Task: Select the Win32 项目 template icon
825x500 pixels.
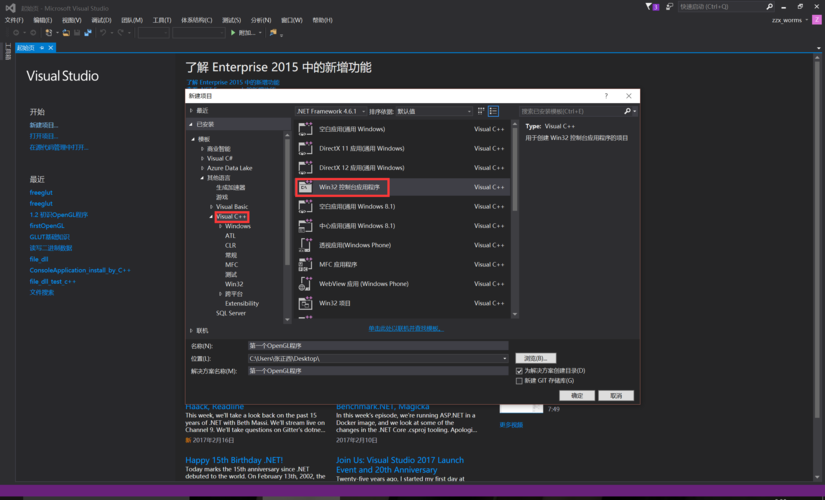Action: click(x=305, y=303)
